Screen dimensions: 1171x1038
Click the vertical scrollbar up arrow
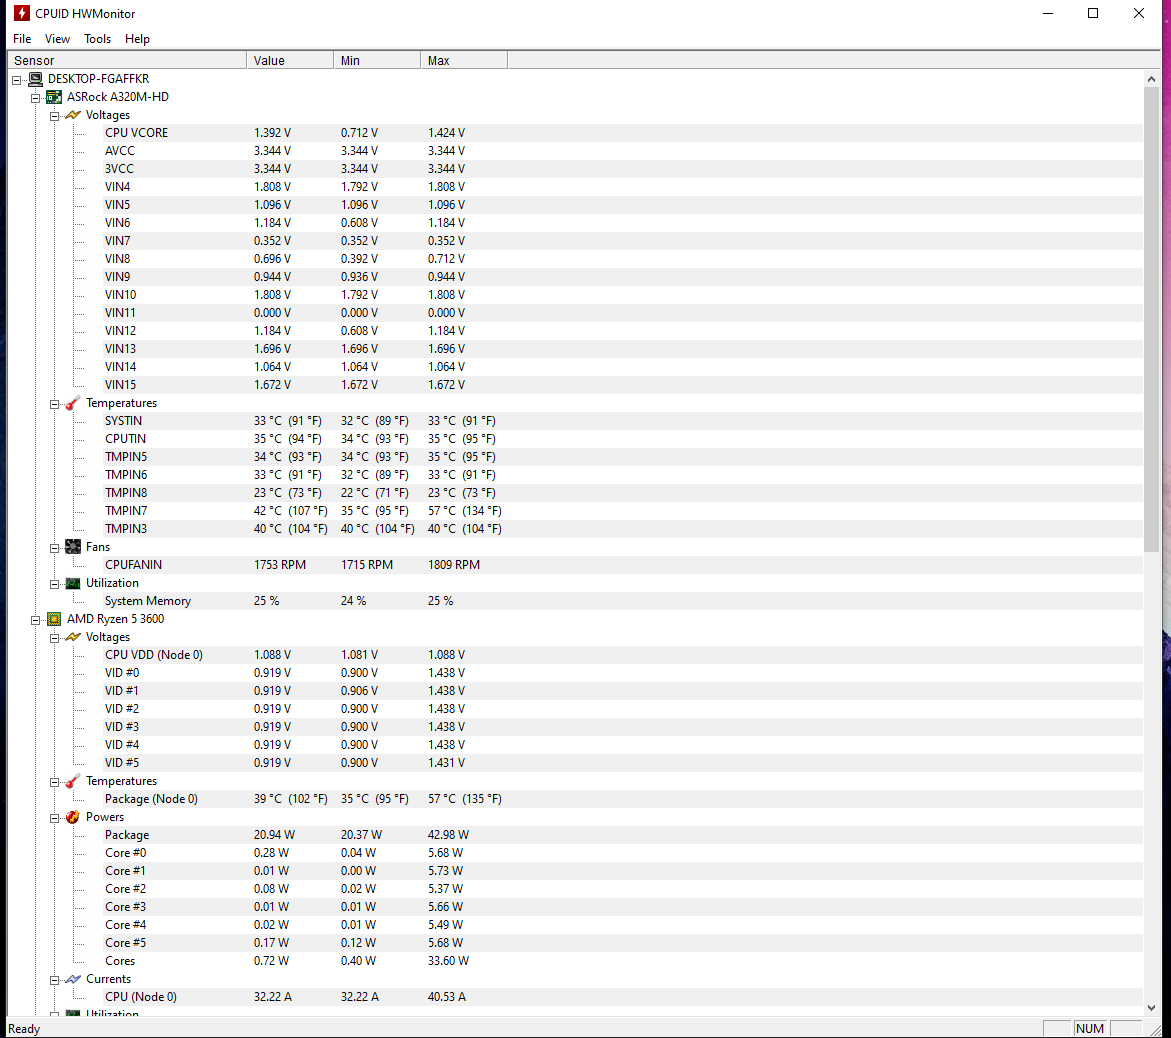[x=1151, y=78]
